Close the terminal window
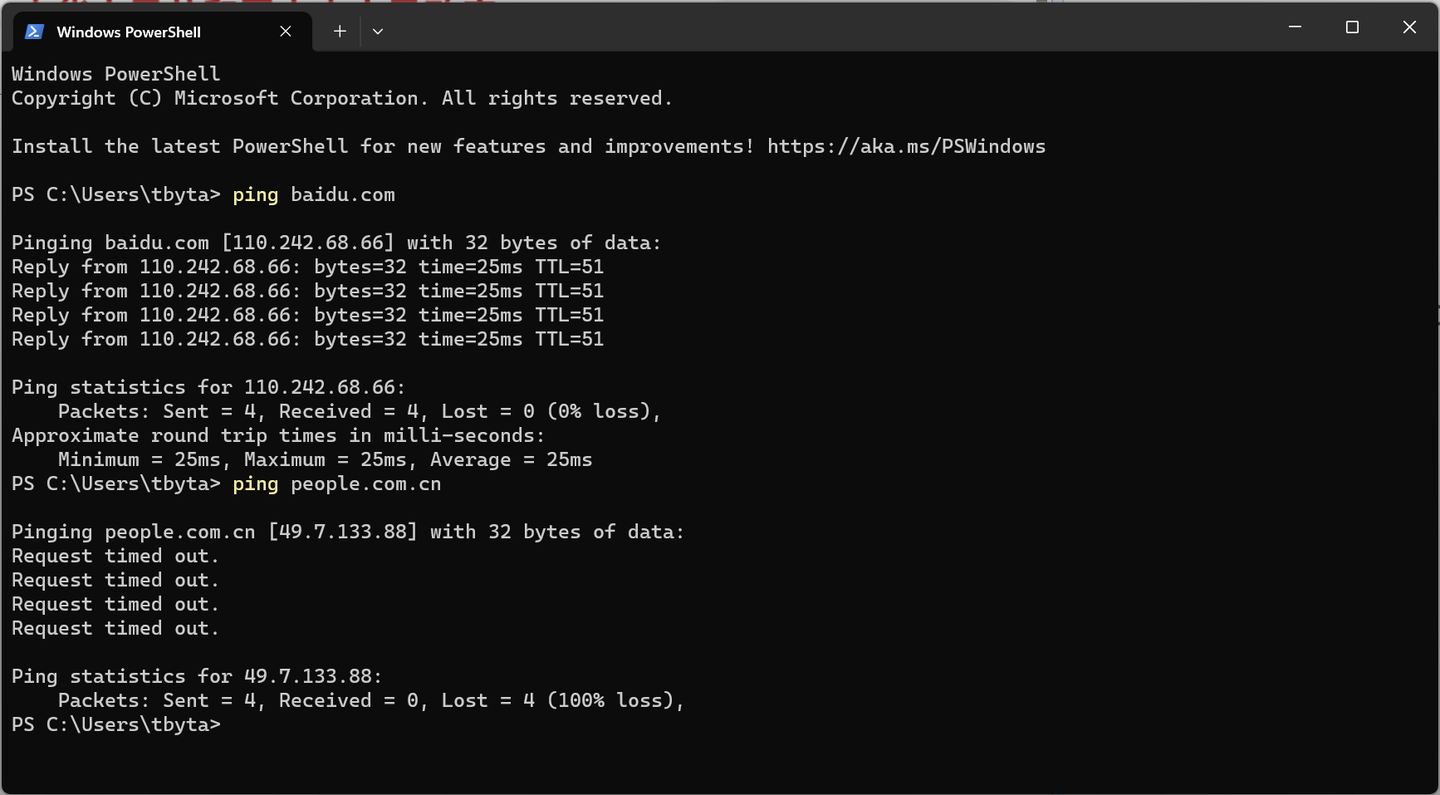The height and width of the screenshot is (795, 1440). click(1409, 28)
